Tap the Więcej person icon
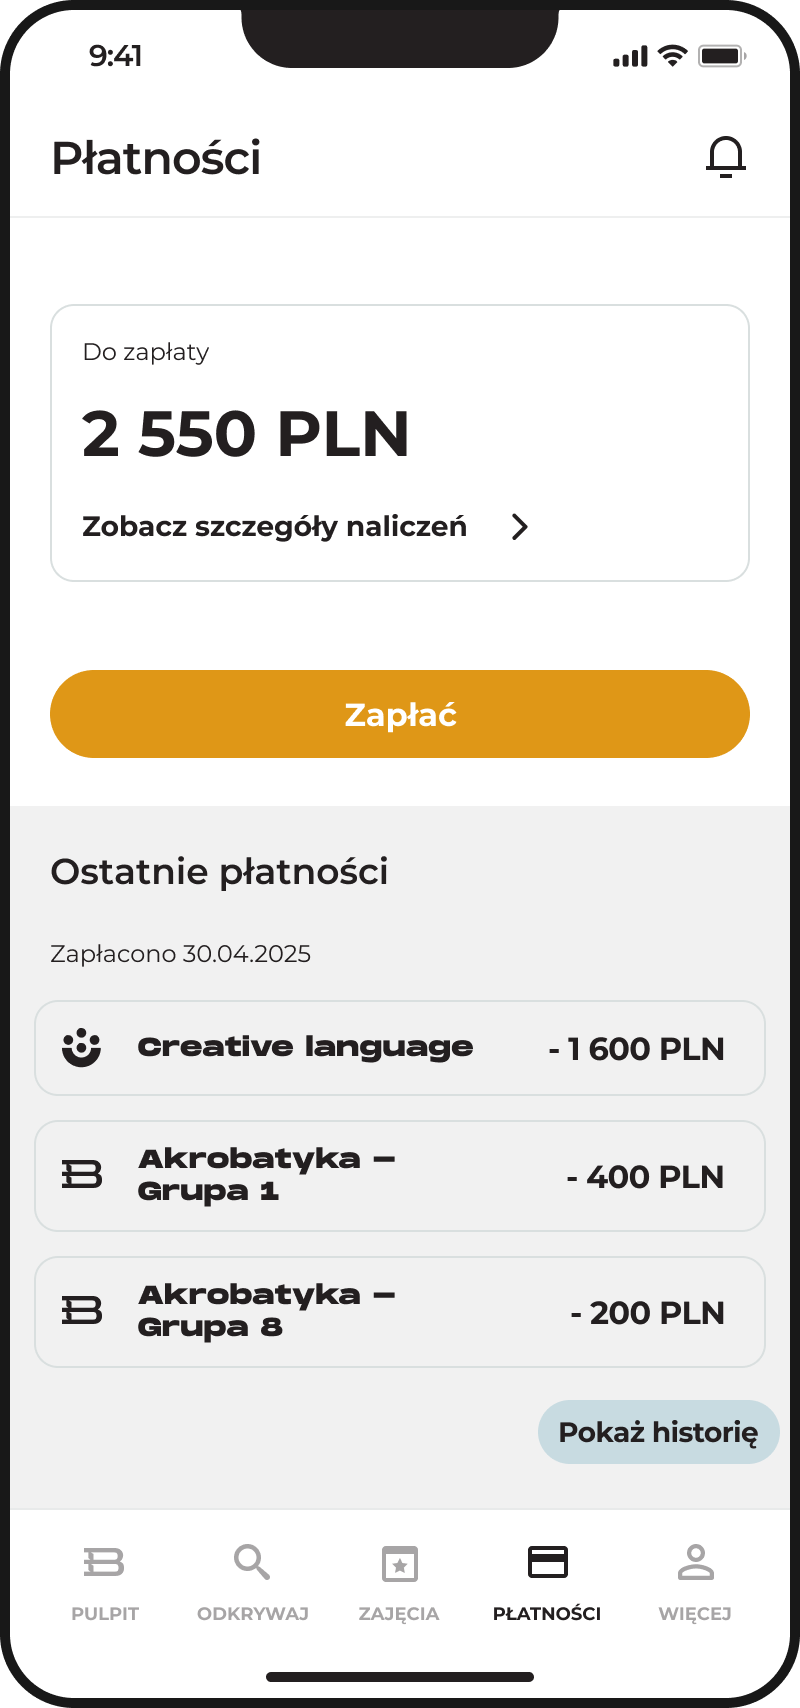Image resolution: width=800 pixels, height=1708 pixels. tap(695, 1562)
